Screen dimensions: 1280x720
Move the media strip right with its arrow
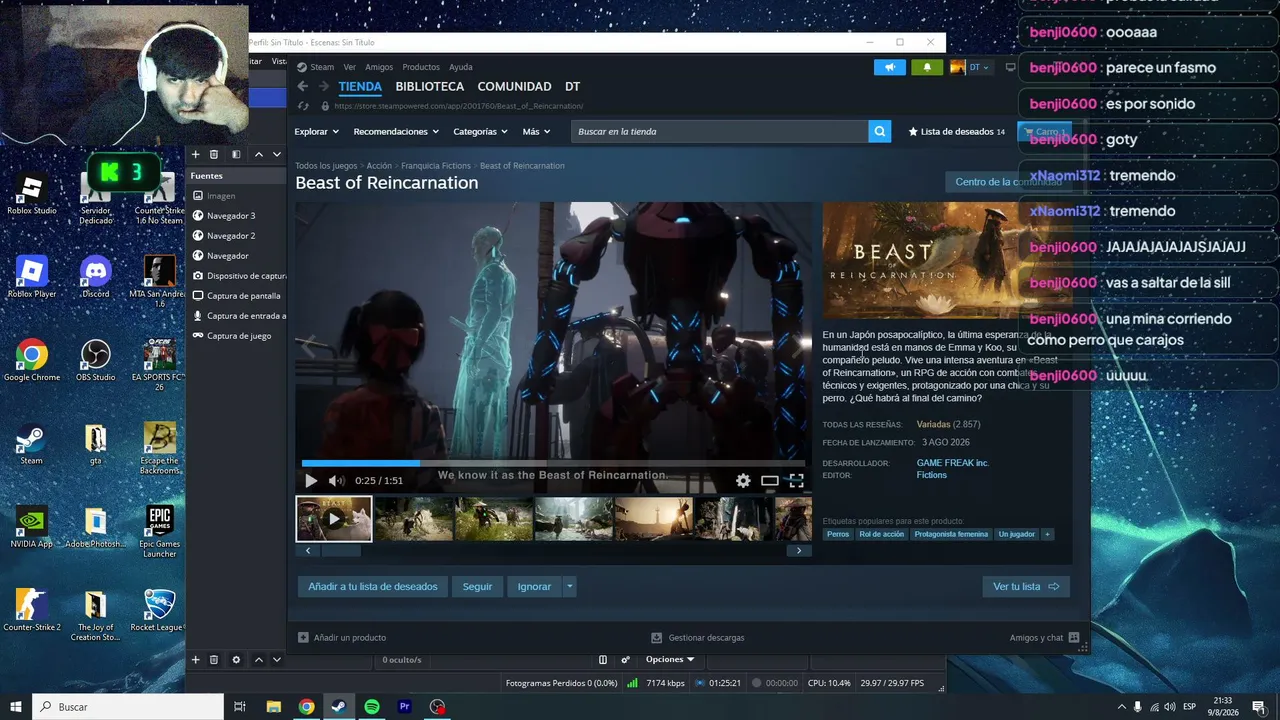799,551
